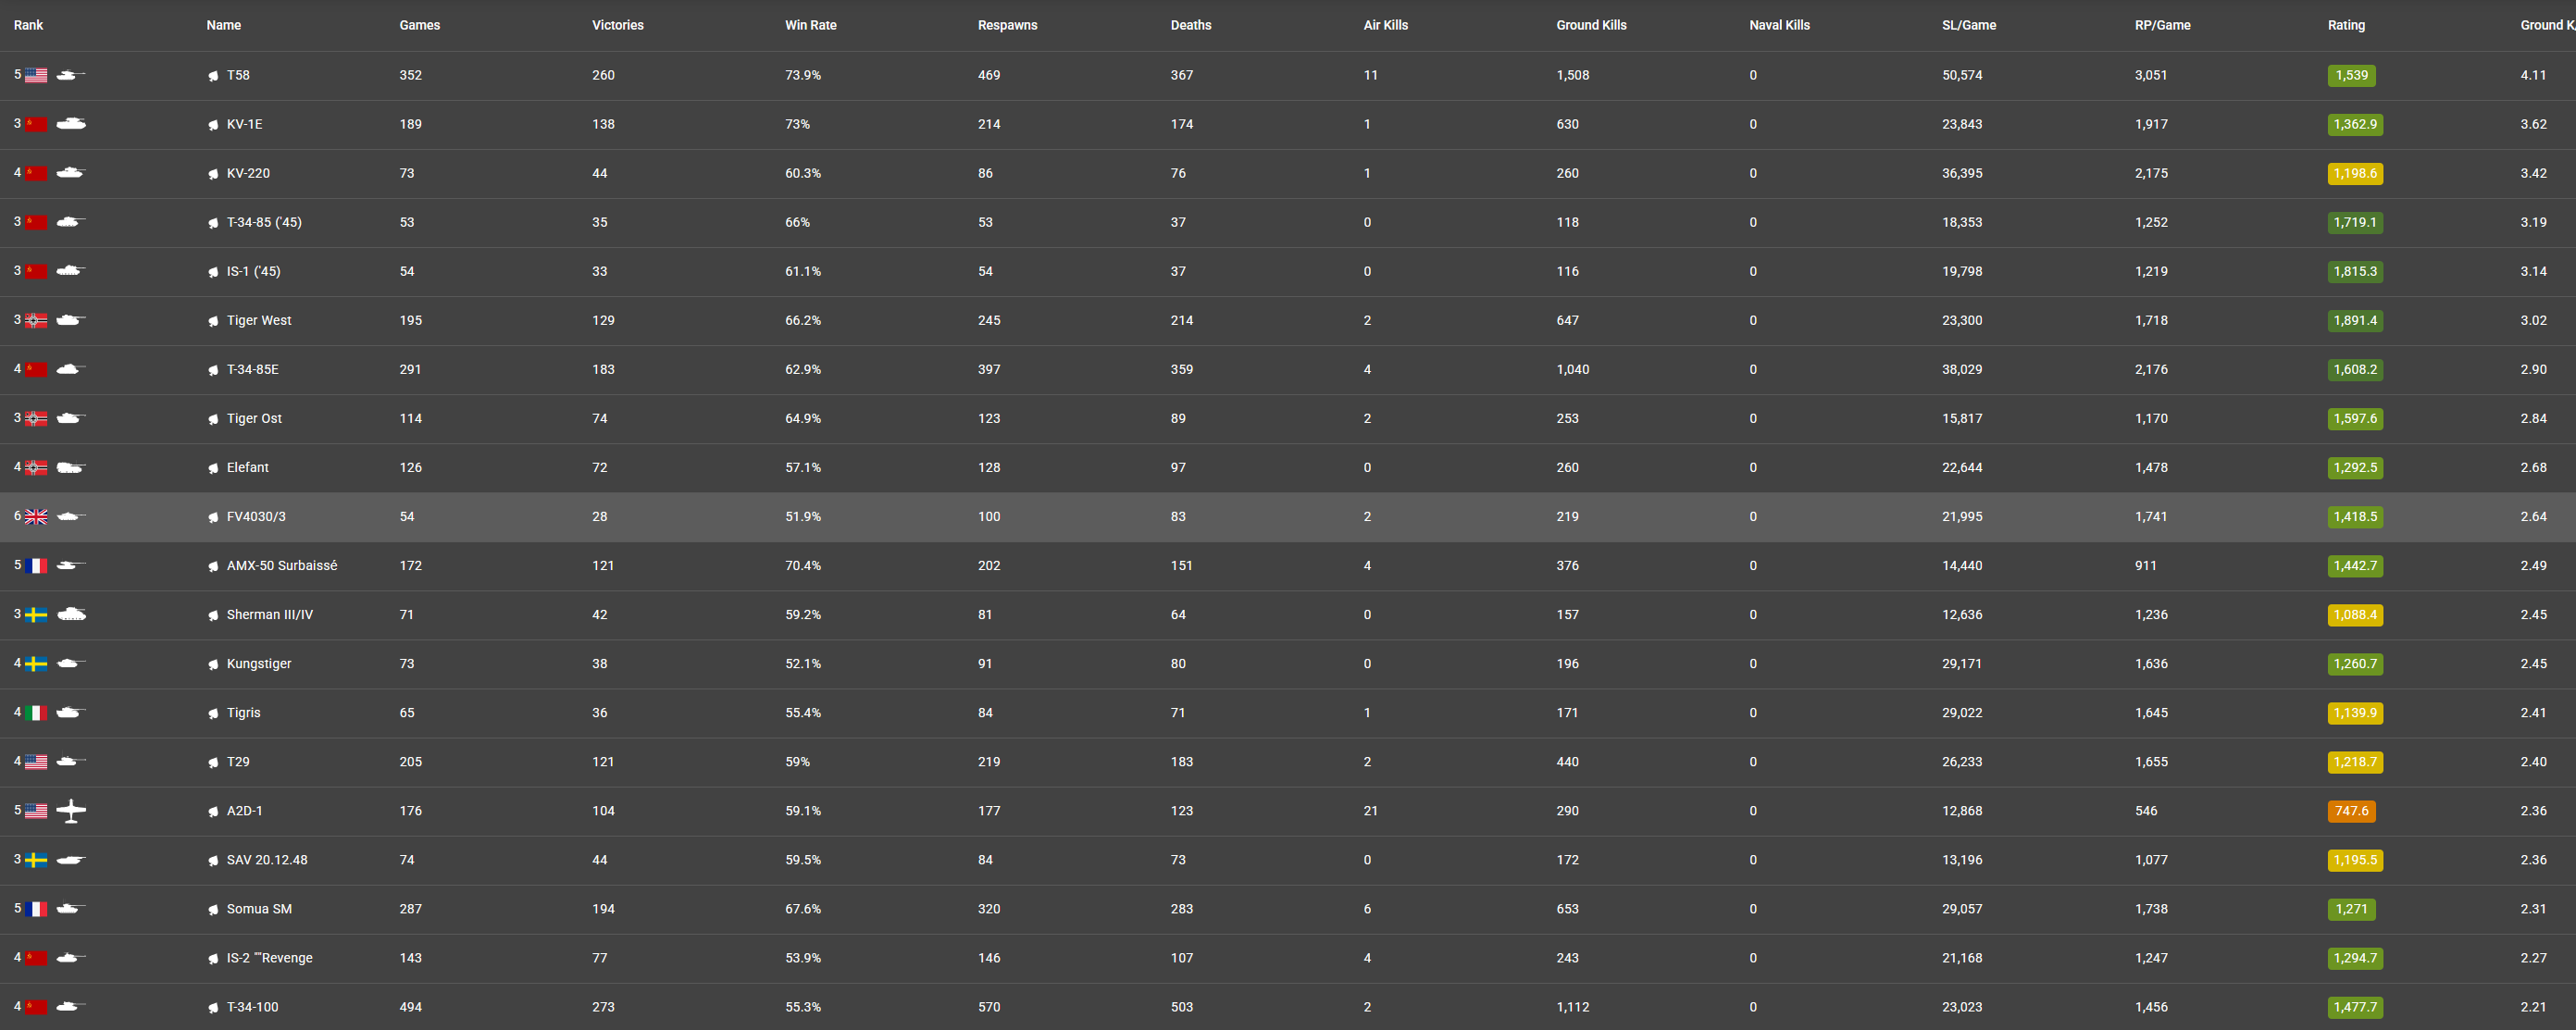Click the British flag in the FV4030/3 row

coord(36,517)
